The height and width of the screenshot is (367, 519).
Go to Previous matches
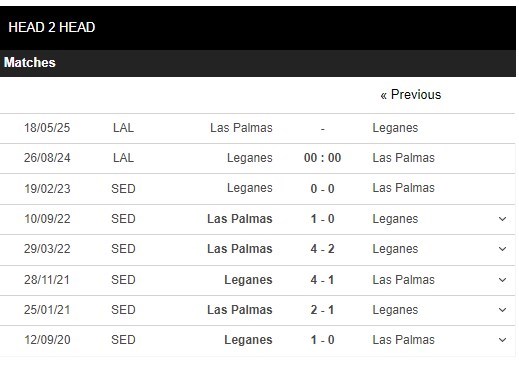411,95
